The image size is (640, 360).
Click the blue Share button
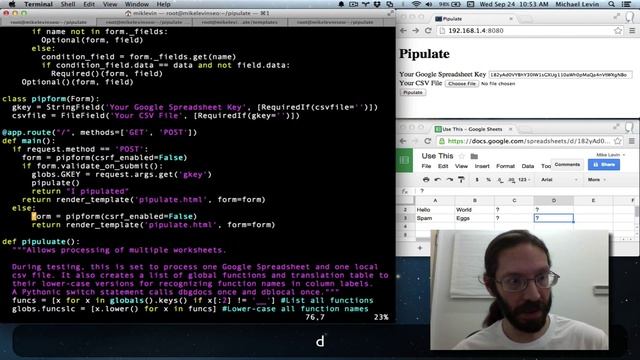point(604,164)
